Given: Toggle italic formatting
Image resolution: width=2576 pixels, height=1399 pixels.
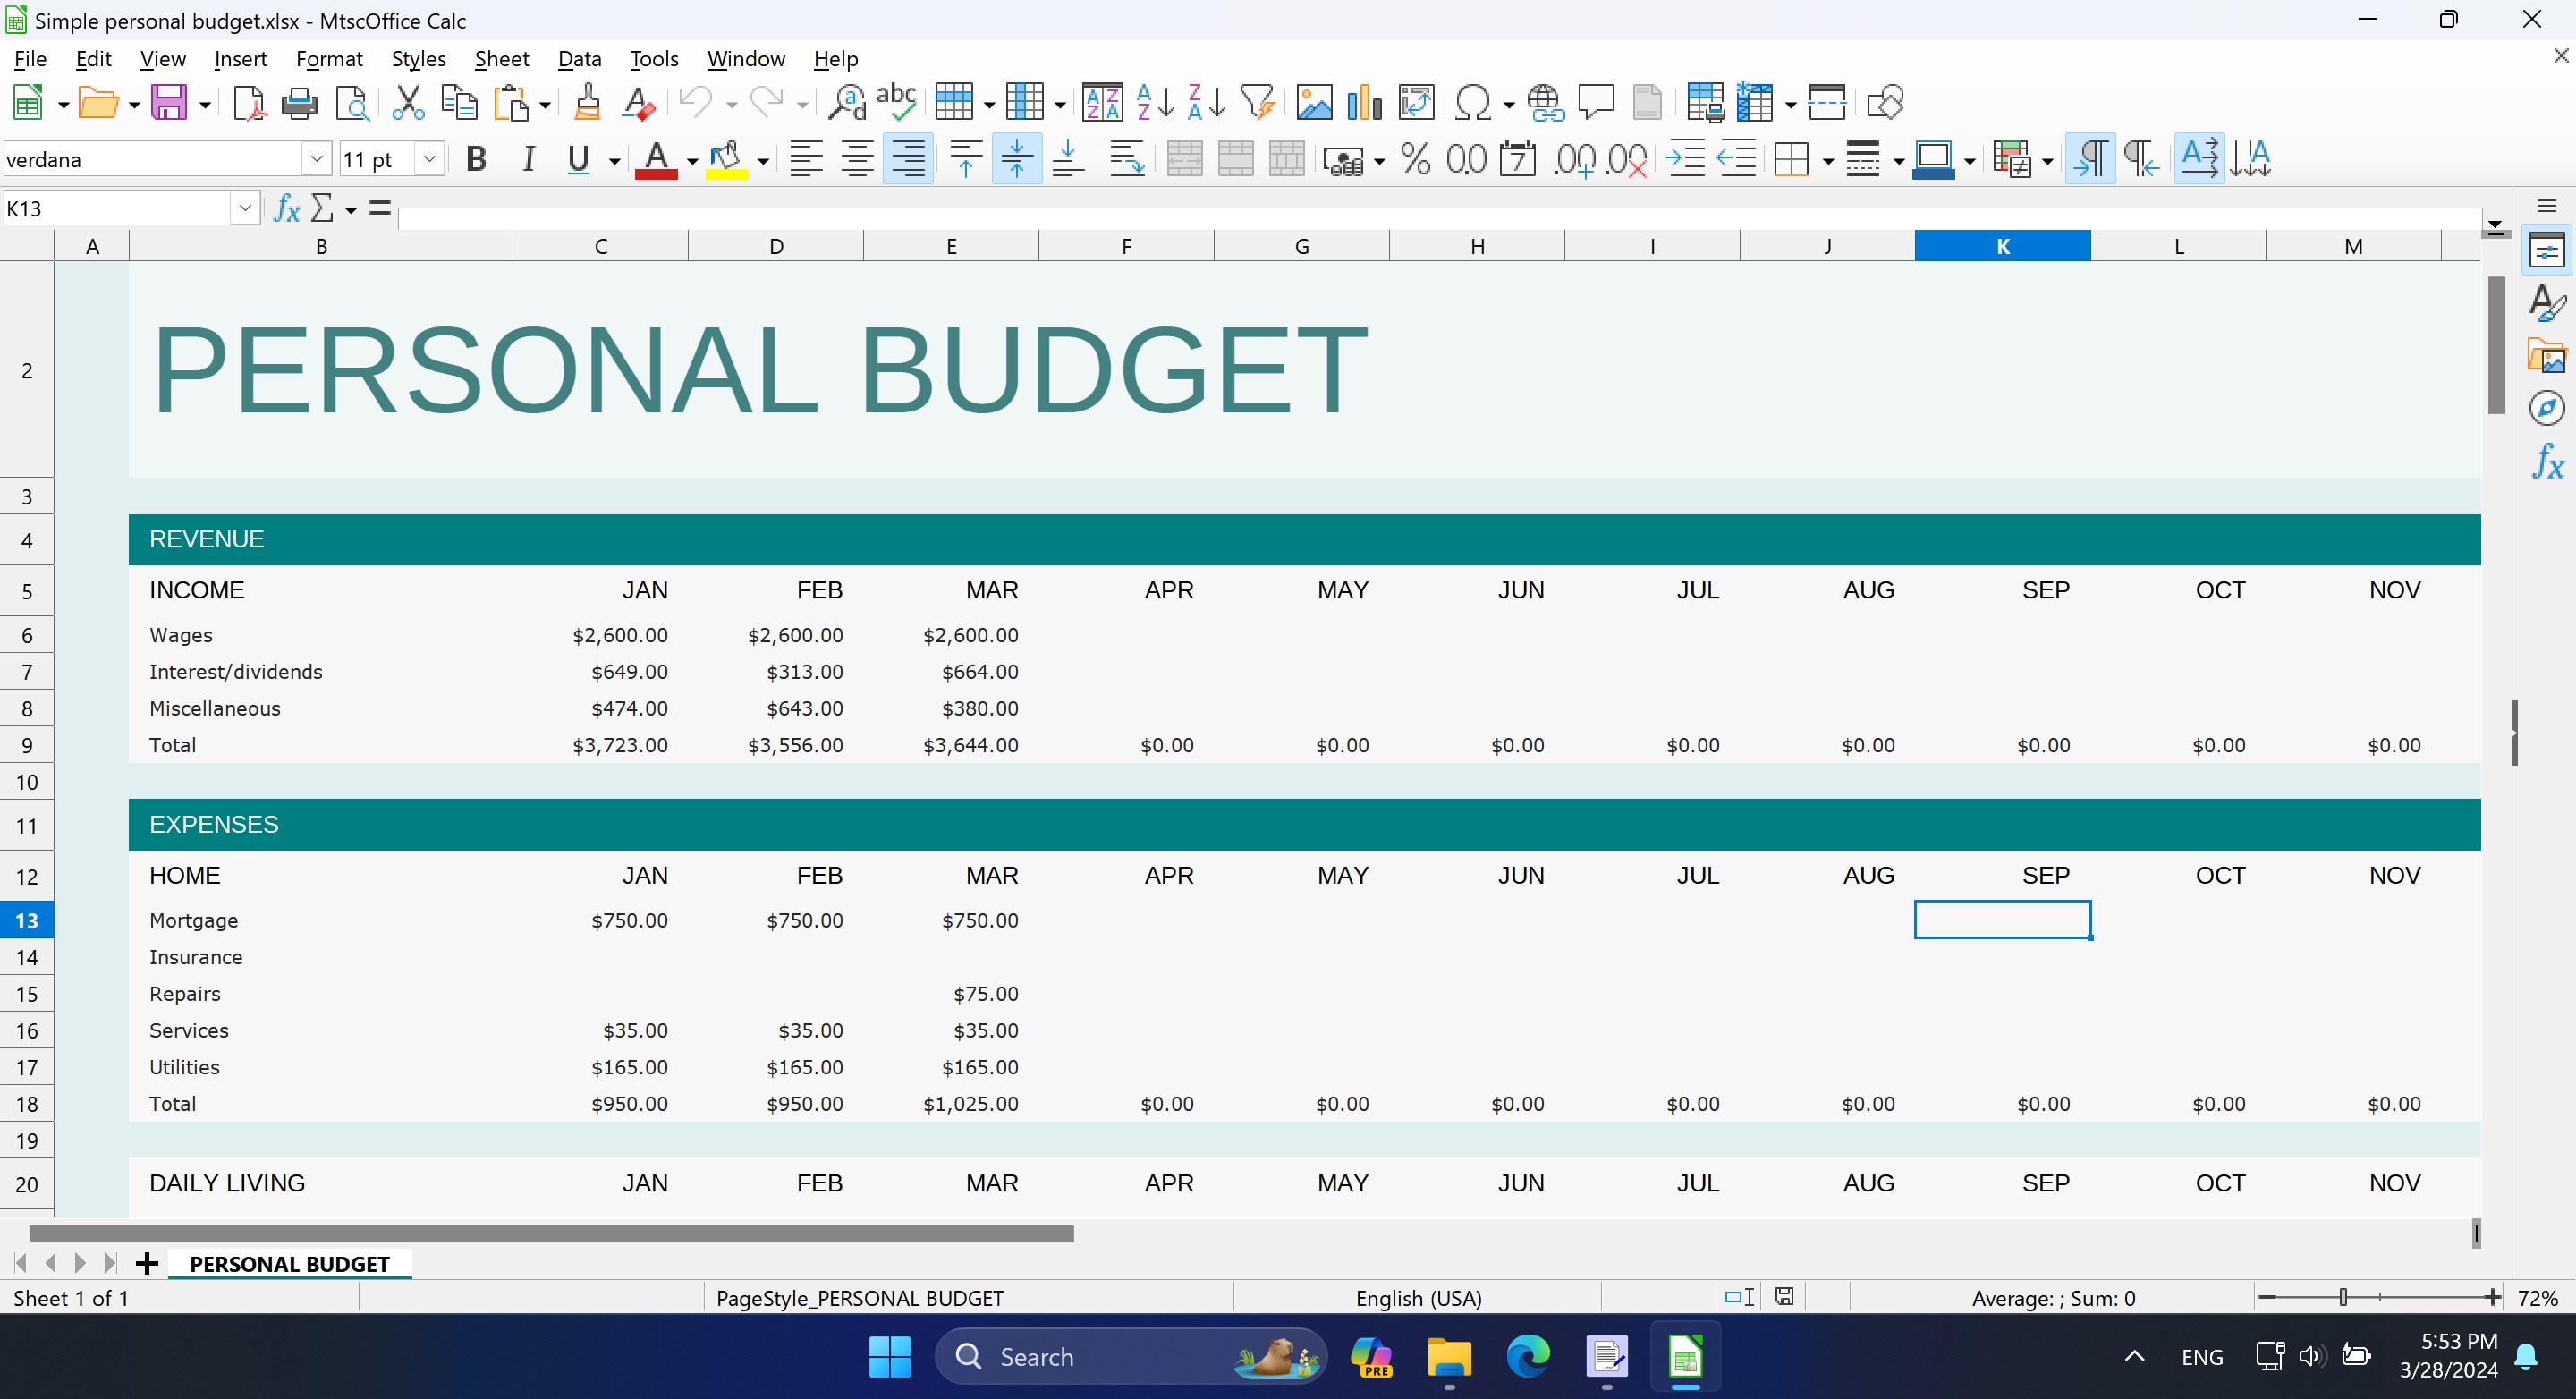Looking at the screenshot, I should click(x=528, y=158).
